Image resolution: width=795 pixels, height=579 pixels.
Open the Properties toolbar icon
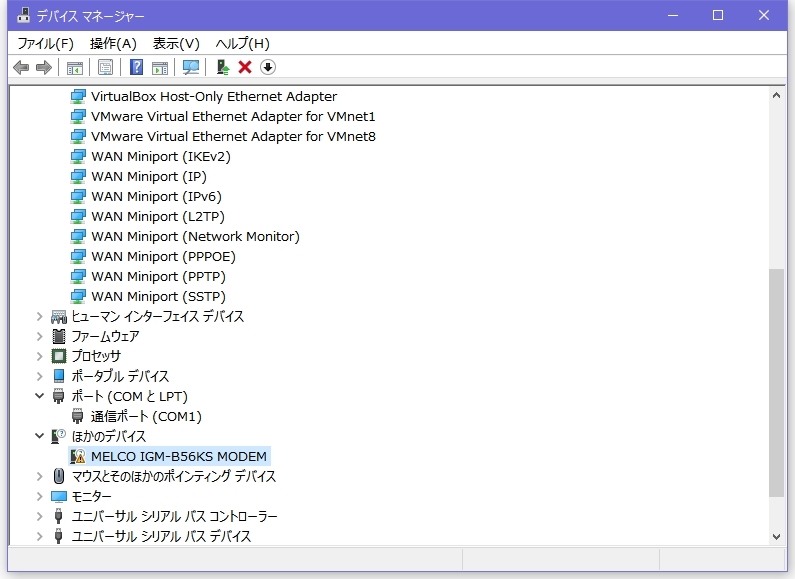(105, 67)
